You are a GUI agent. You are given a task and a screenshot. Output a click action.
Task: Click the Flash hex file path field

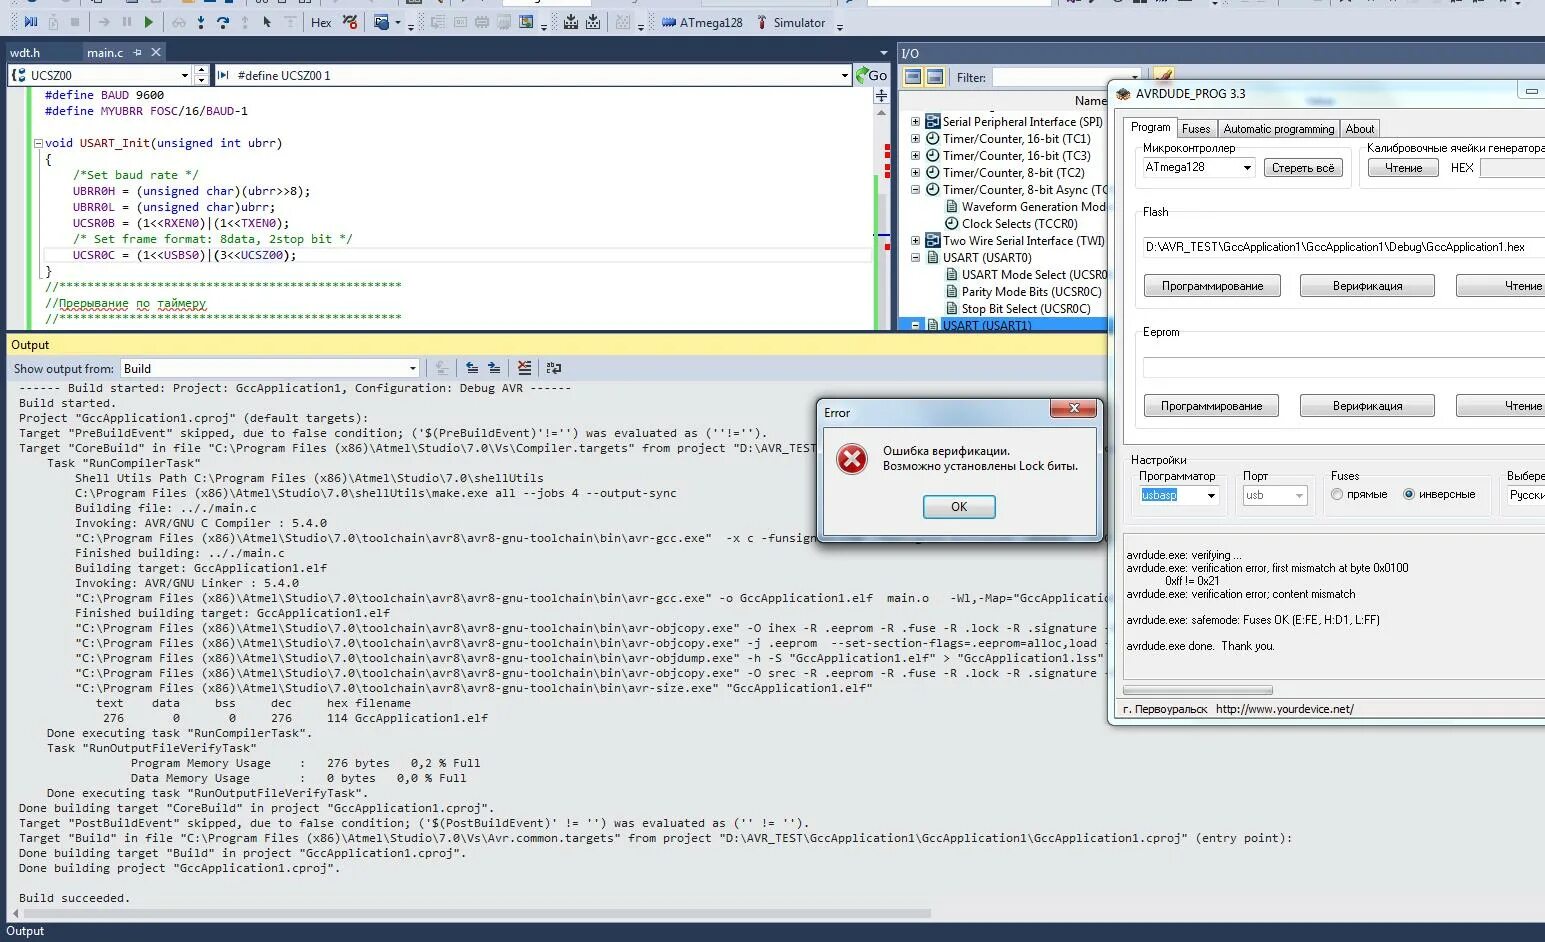(x=1343, y=247)
